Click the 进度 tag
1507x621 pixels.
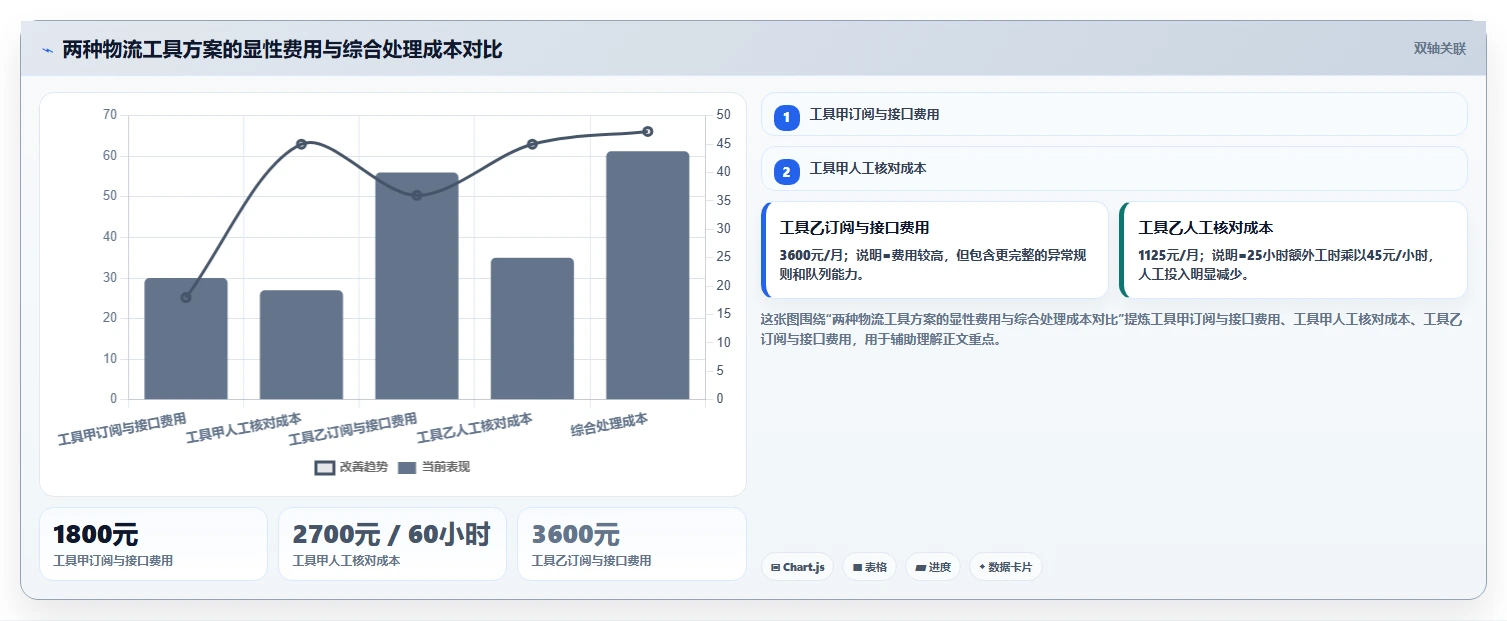933,567
